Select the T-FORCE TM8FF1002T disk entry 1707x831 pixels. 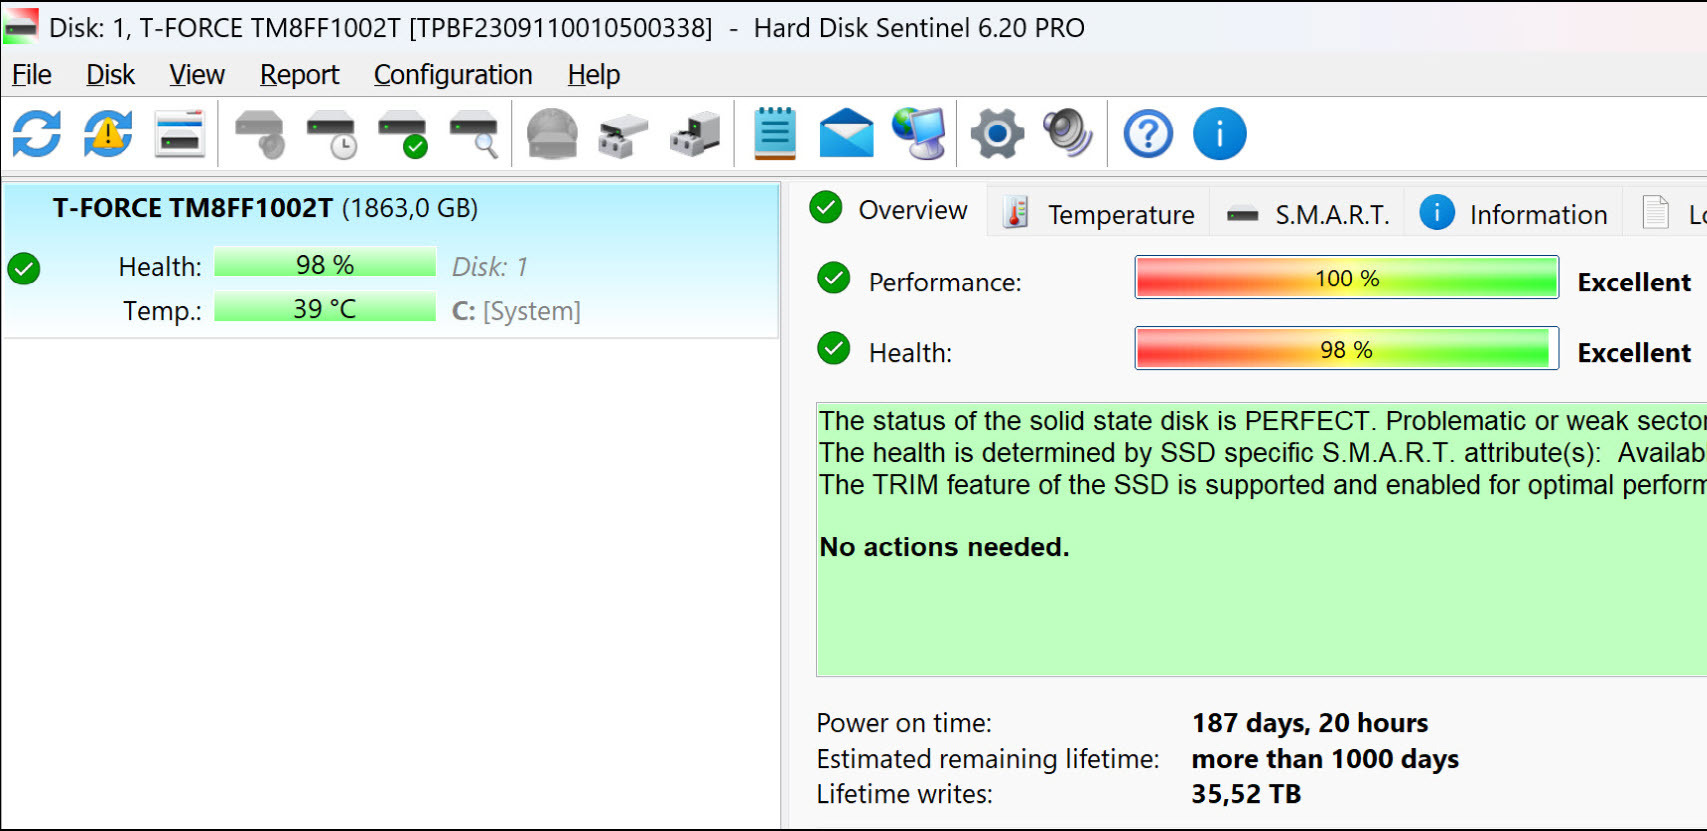(265, 208)
